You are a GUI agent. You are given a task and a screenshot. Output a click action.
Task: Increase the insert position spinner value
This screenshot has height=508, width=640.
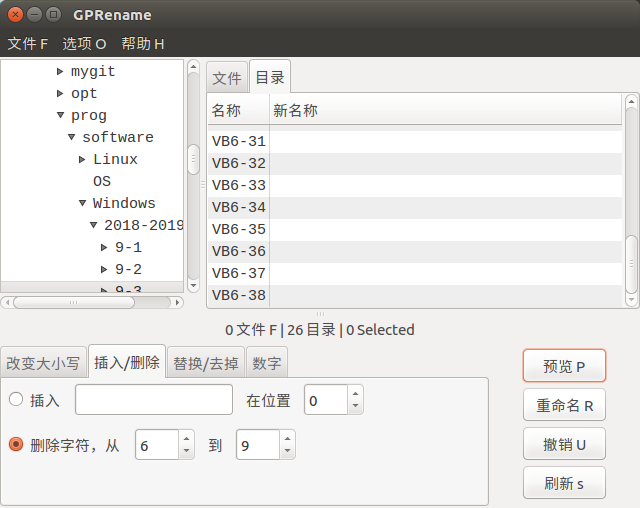tap(356, 394)
